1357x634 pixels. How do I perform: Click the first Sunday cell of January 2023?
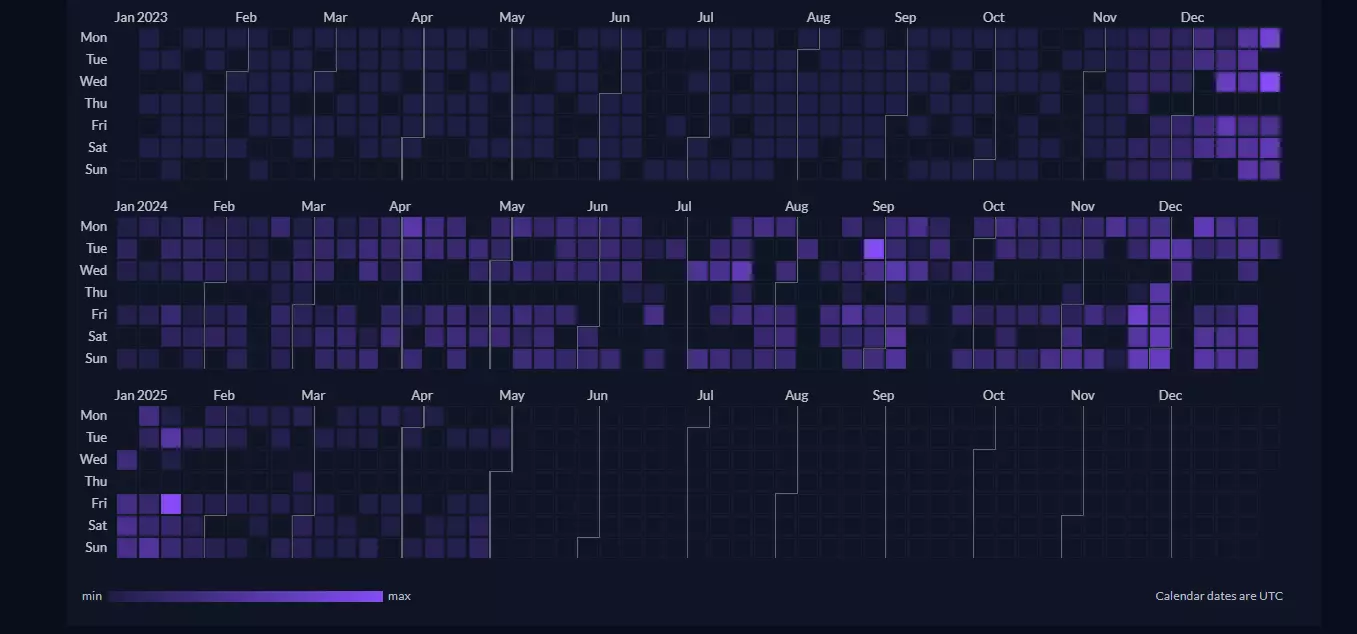[126, 169]
